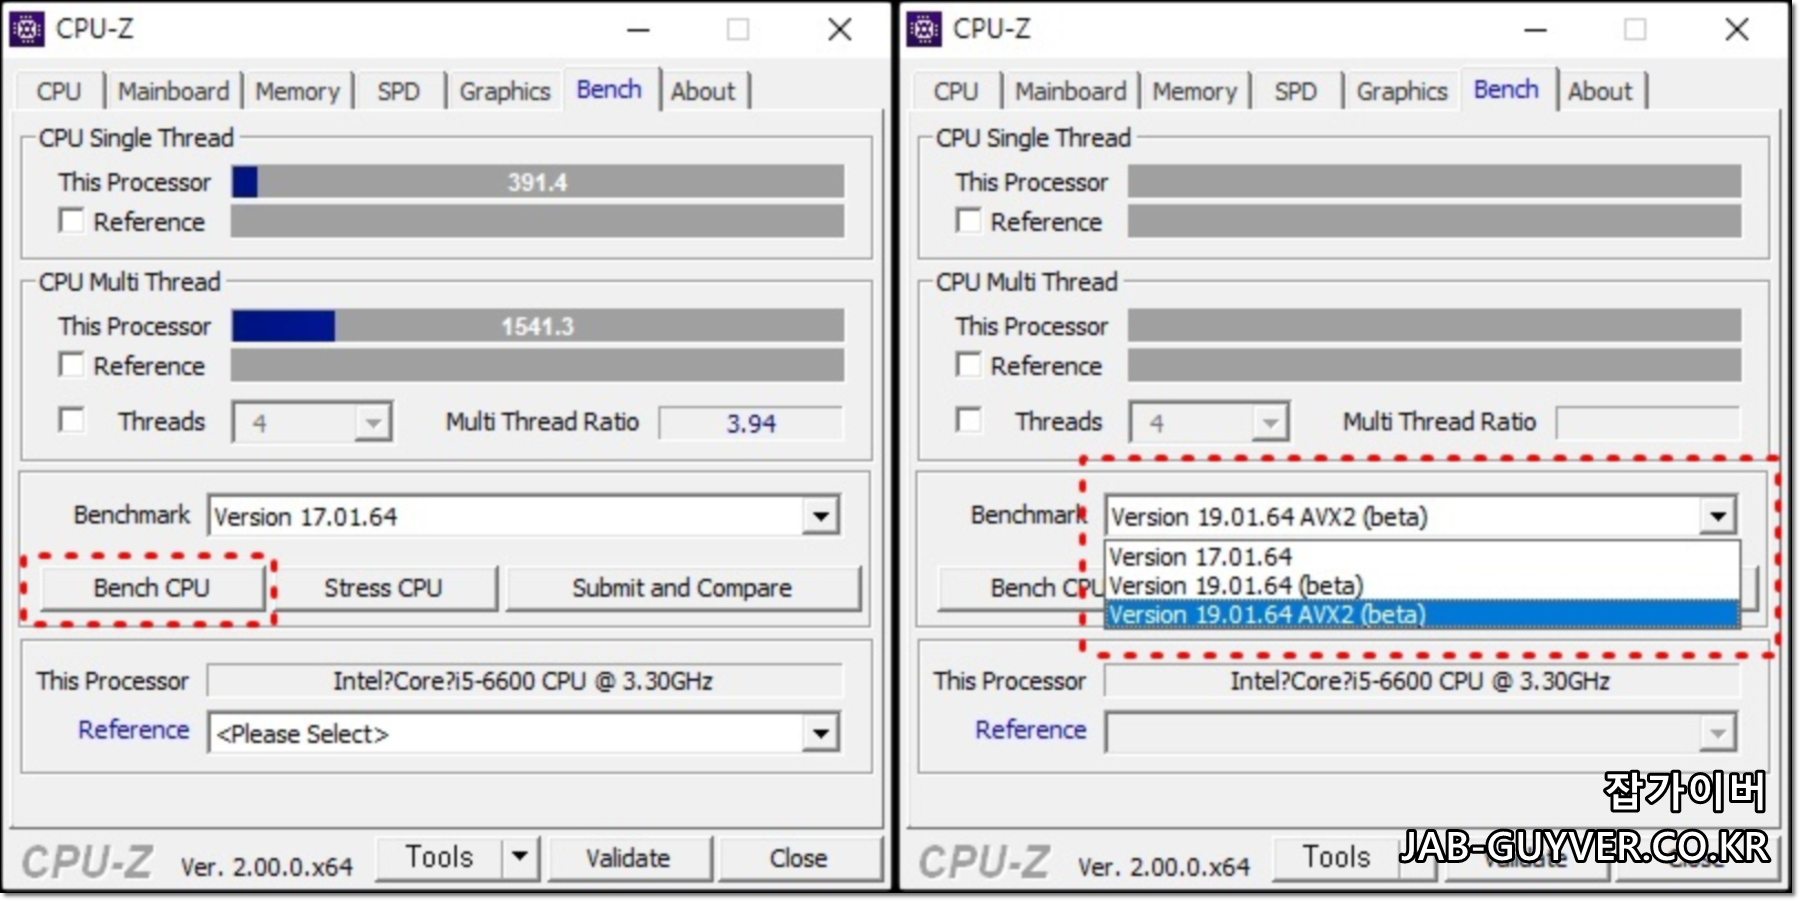Viewport: 1800px width, 901px height.
Task: Close the right CPU-Z window
Action: click(1737, 30)
